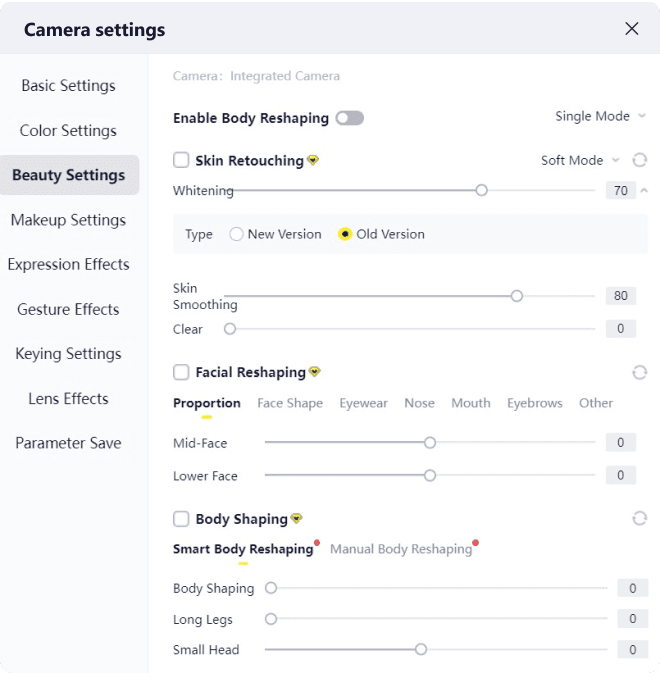The image size is (660, 673).
Task: Expand the Soft Mode dropdown
Action: point(580,160)
